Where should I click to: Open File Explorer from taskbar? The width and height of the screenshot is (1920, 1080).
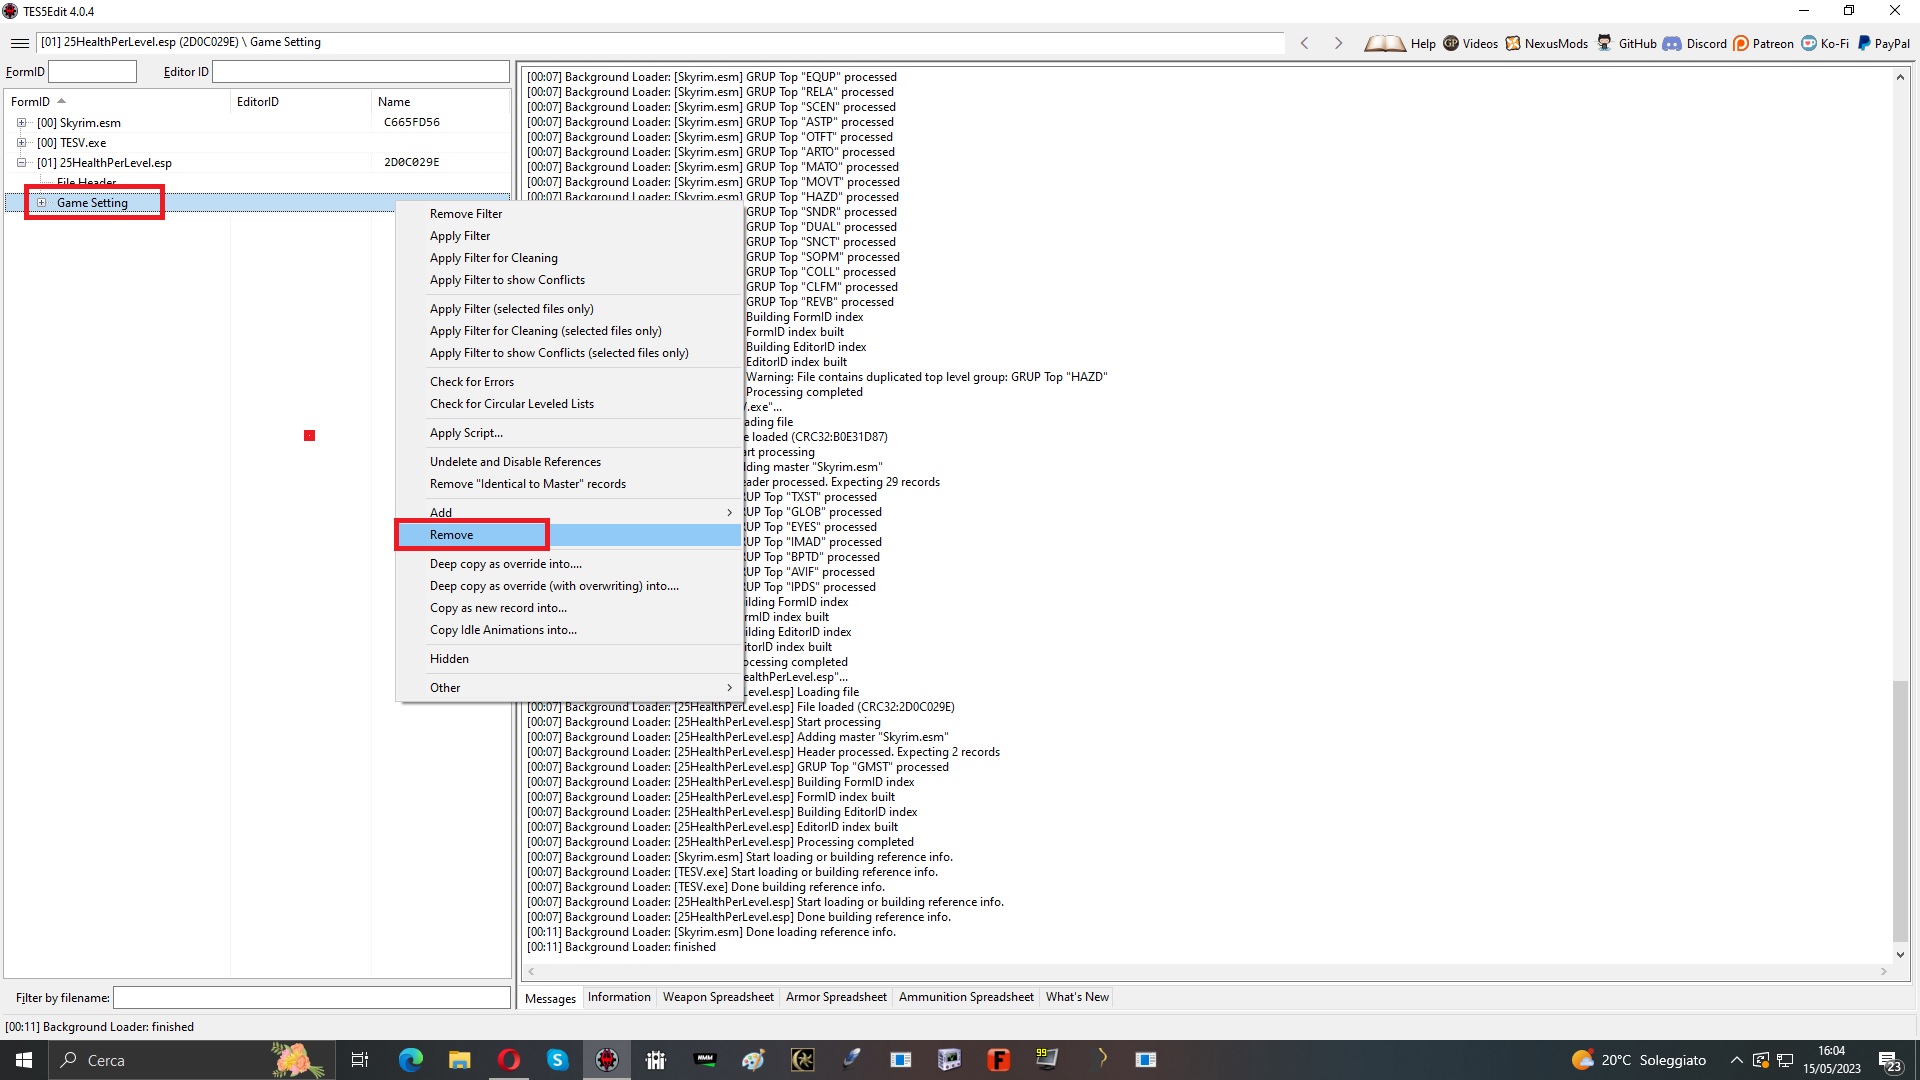(459, 1060)
